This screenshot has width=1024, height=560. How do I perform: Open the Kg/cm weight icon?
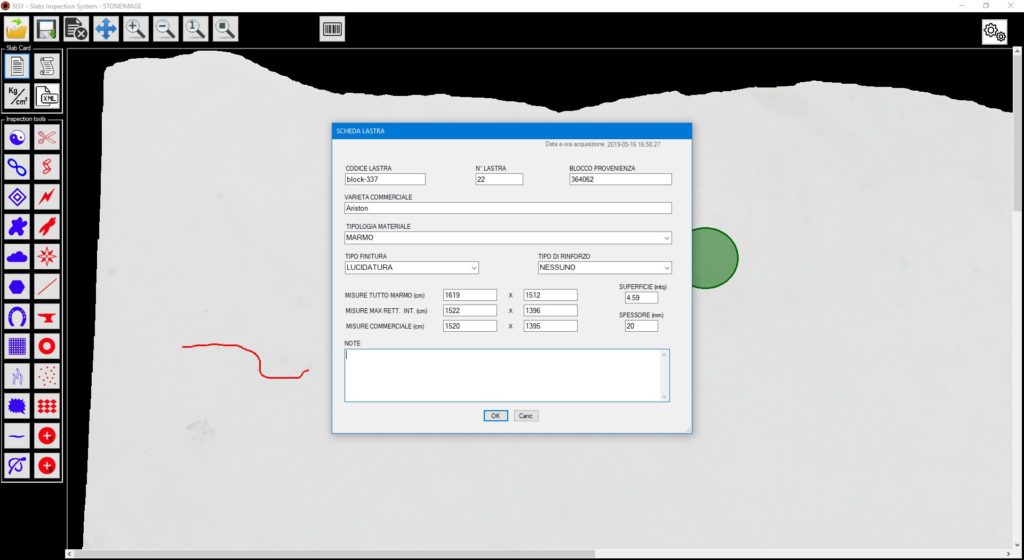click(x=17, y=97)
